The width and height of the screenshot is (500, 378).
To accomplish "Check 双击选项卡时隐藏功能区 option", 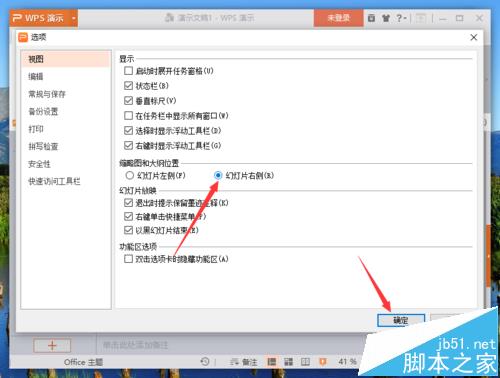I will pyautogui.click(x=128, y=259).
